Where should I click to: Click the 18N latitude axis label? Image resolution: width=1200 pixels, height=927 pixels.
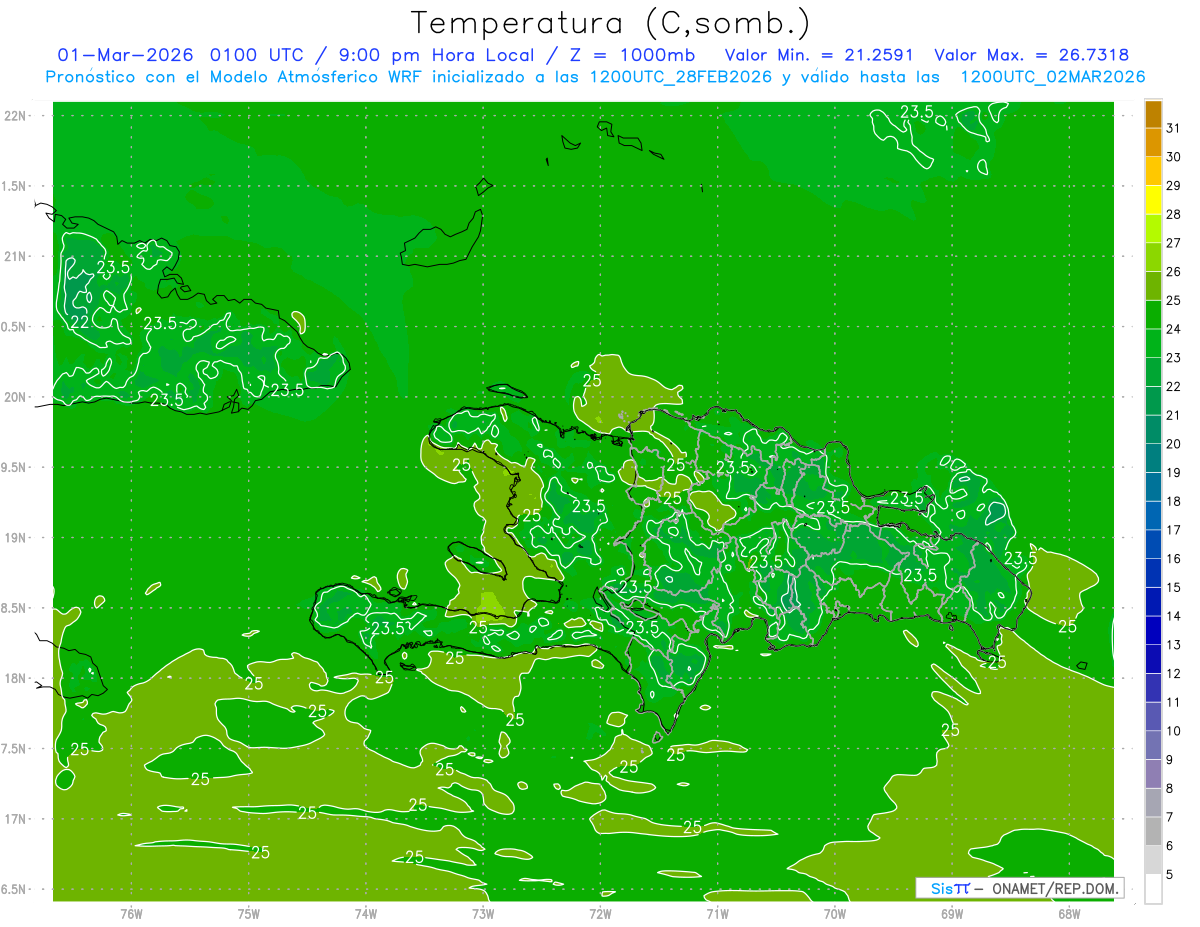14,678
